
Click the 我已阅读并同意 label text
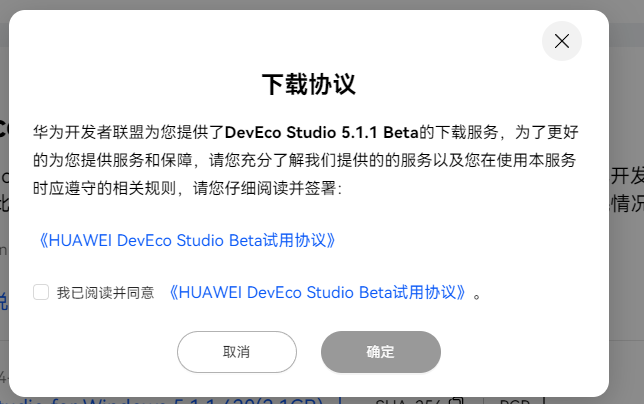105,293
